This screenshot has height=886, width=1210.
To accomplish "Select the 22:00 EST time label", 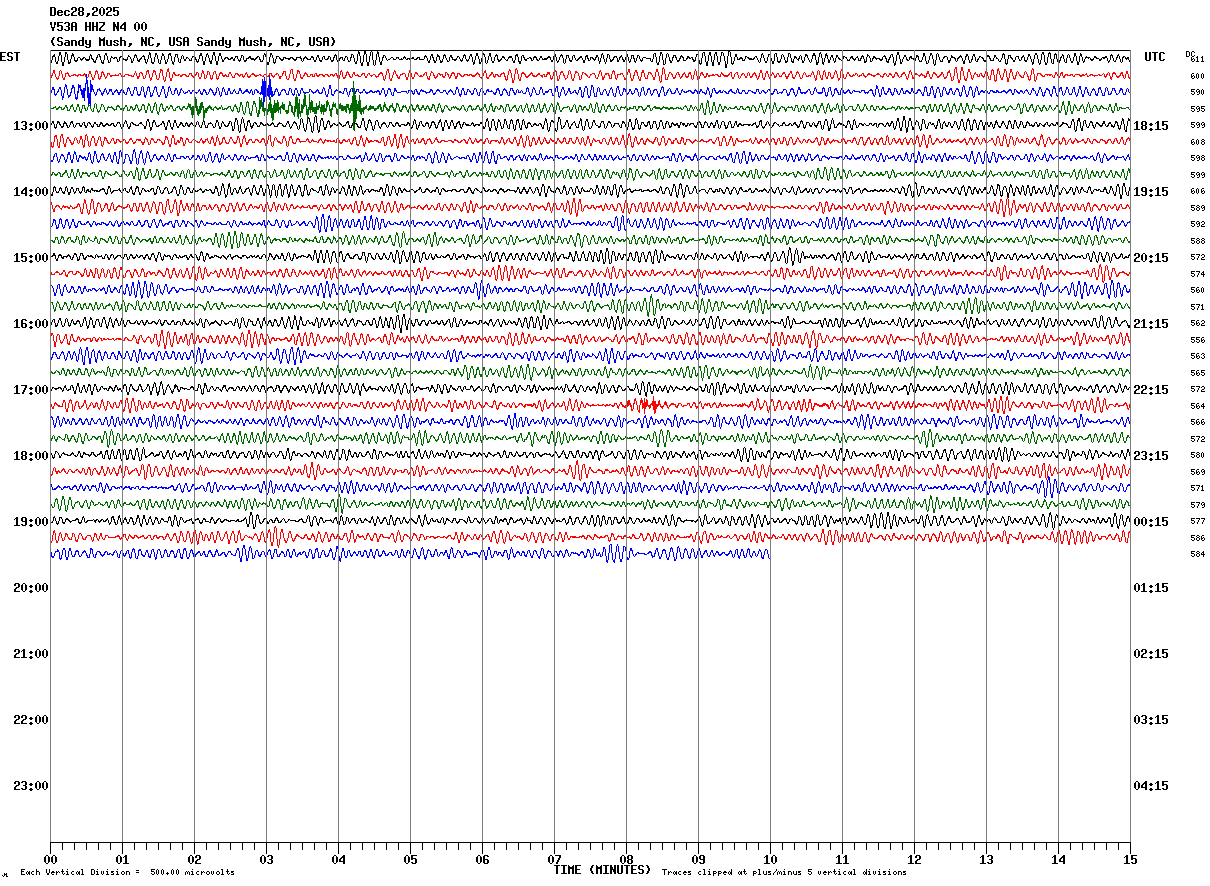I will [31, 720].
